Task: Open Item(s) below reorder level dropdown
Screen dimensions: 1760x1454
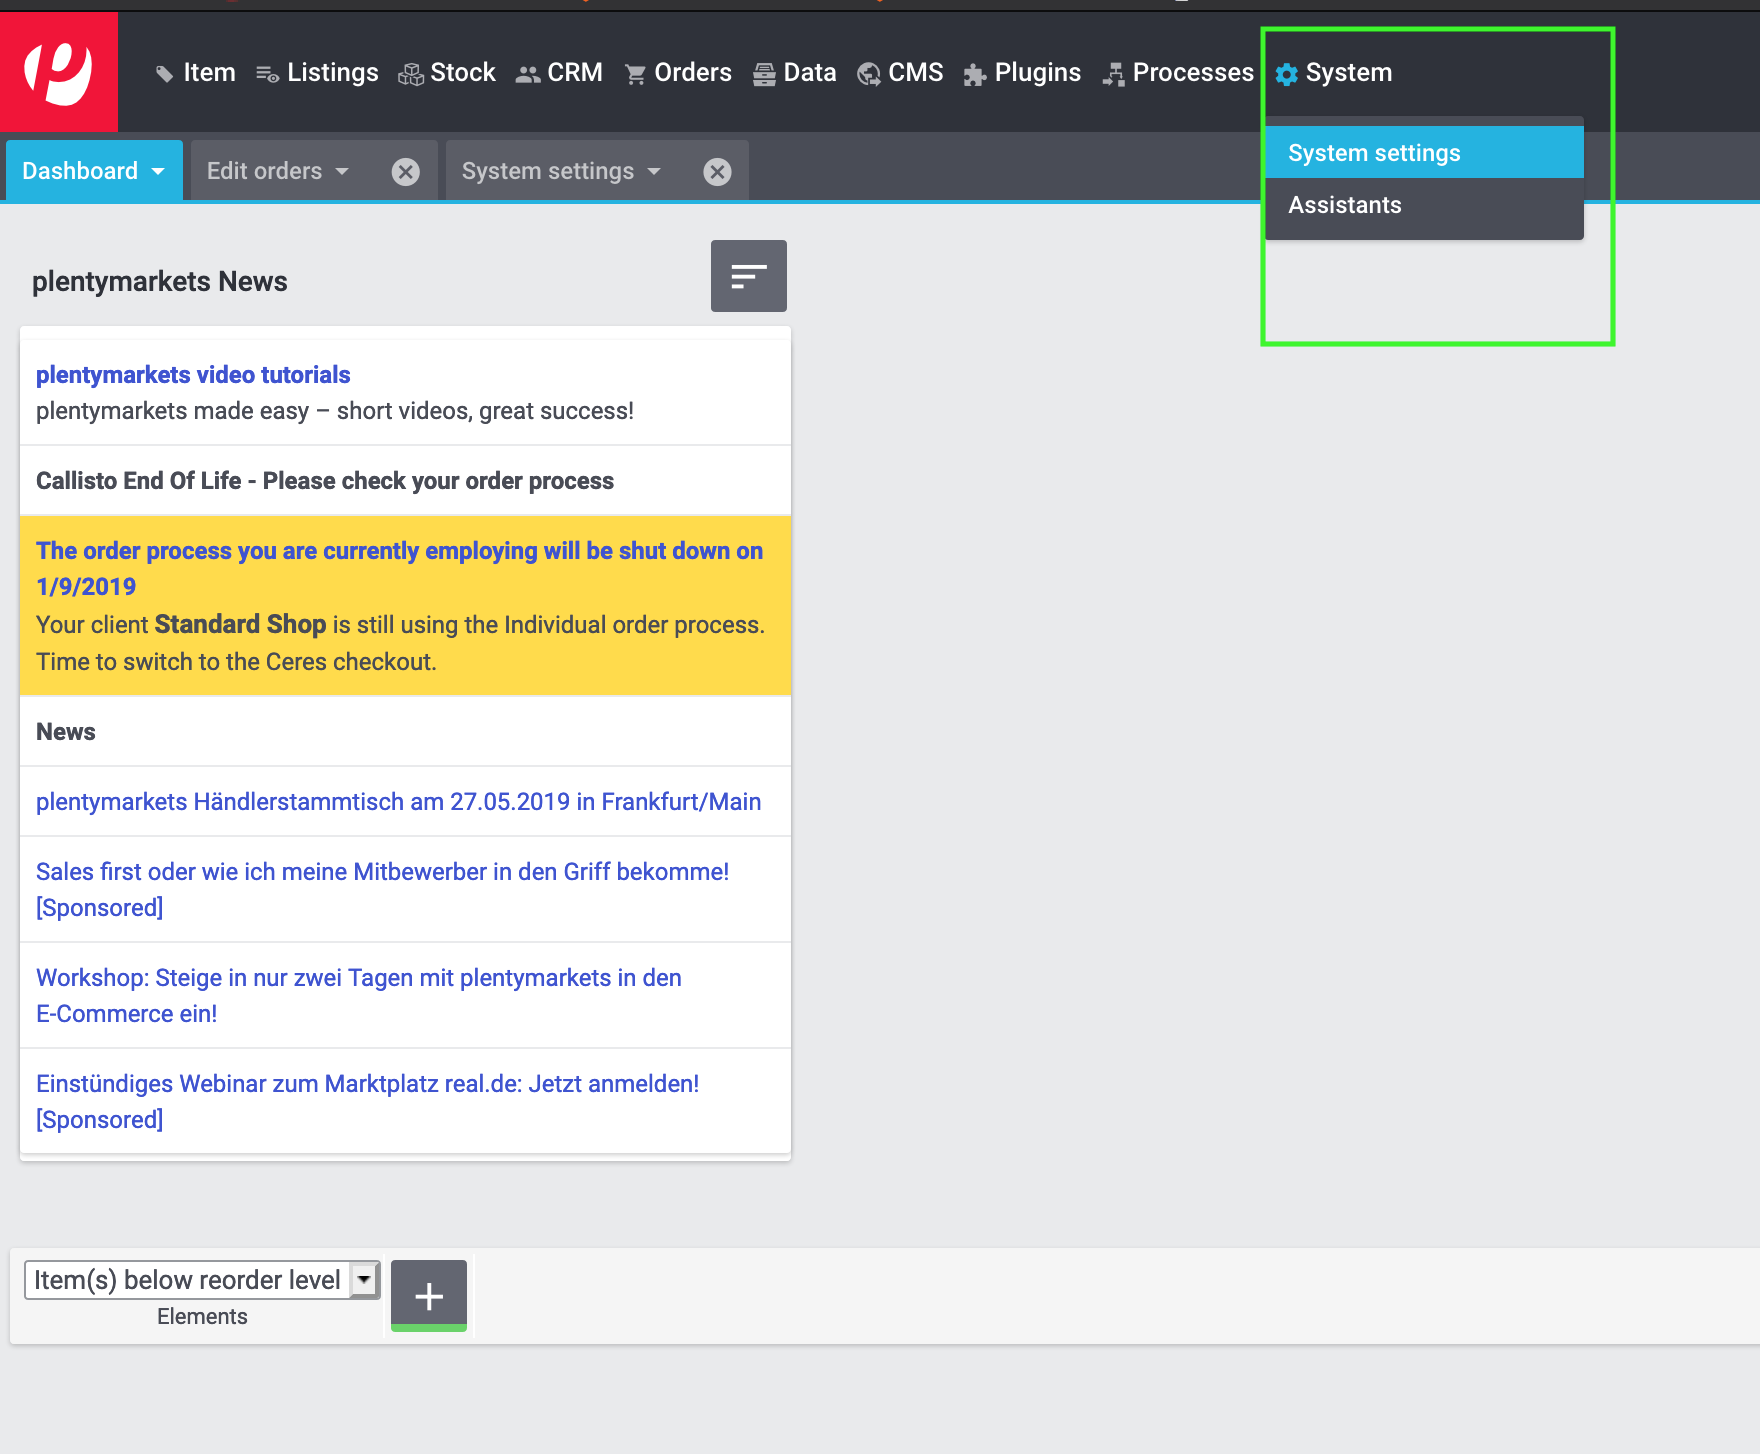Action: (202, 1280)
